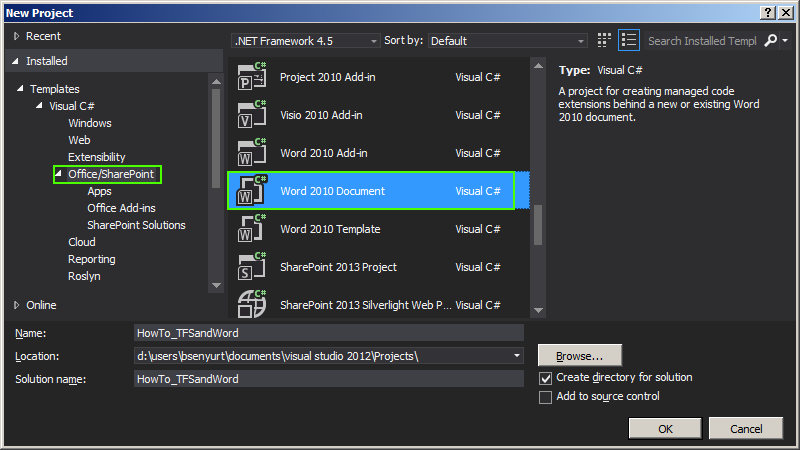Open the Location path dropdown
This screenshot has height=450, width=800.
[x=517, y=356]
